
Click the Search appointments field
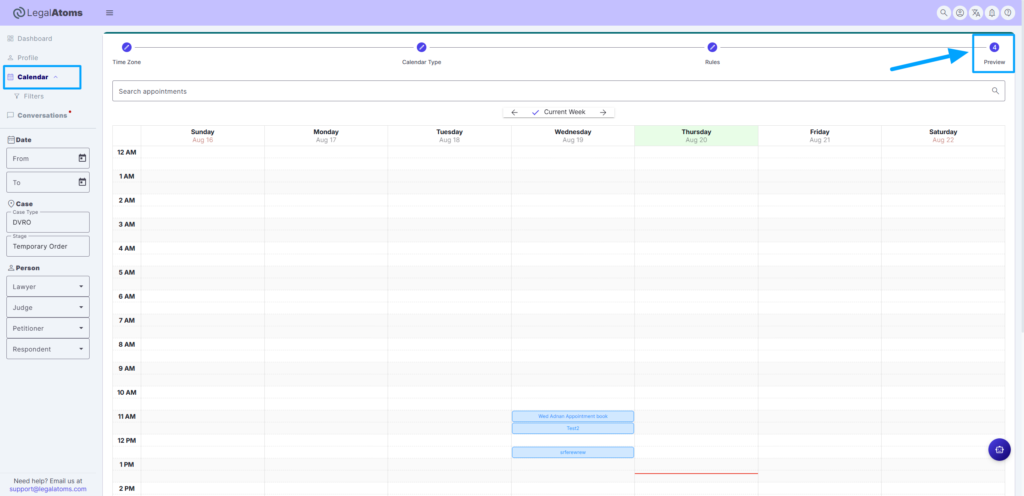(558, 91)
